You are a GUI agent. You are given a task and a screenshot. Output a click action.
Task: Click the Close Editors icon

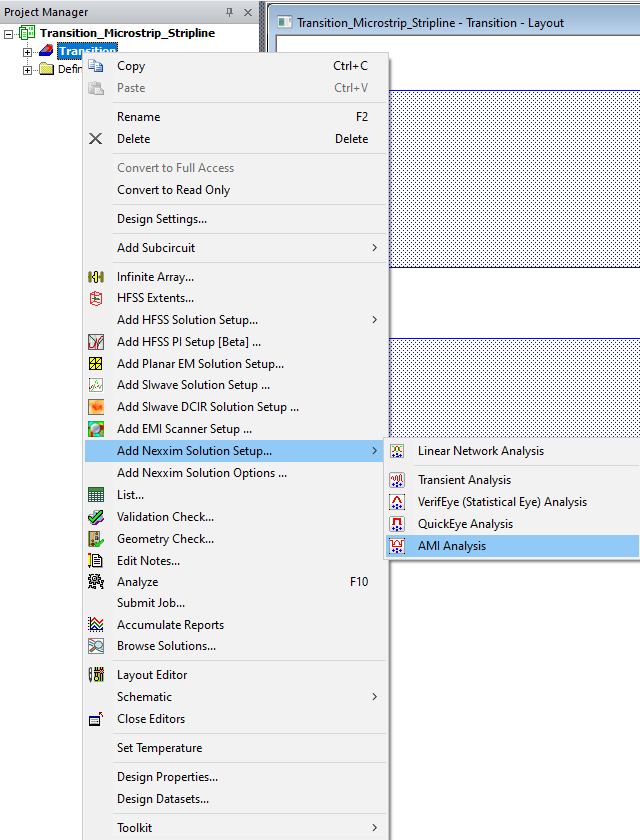(96, 719)
